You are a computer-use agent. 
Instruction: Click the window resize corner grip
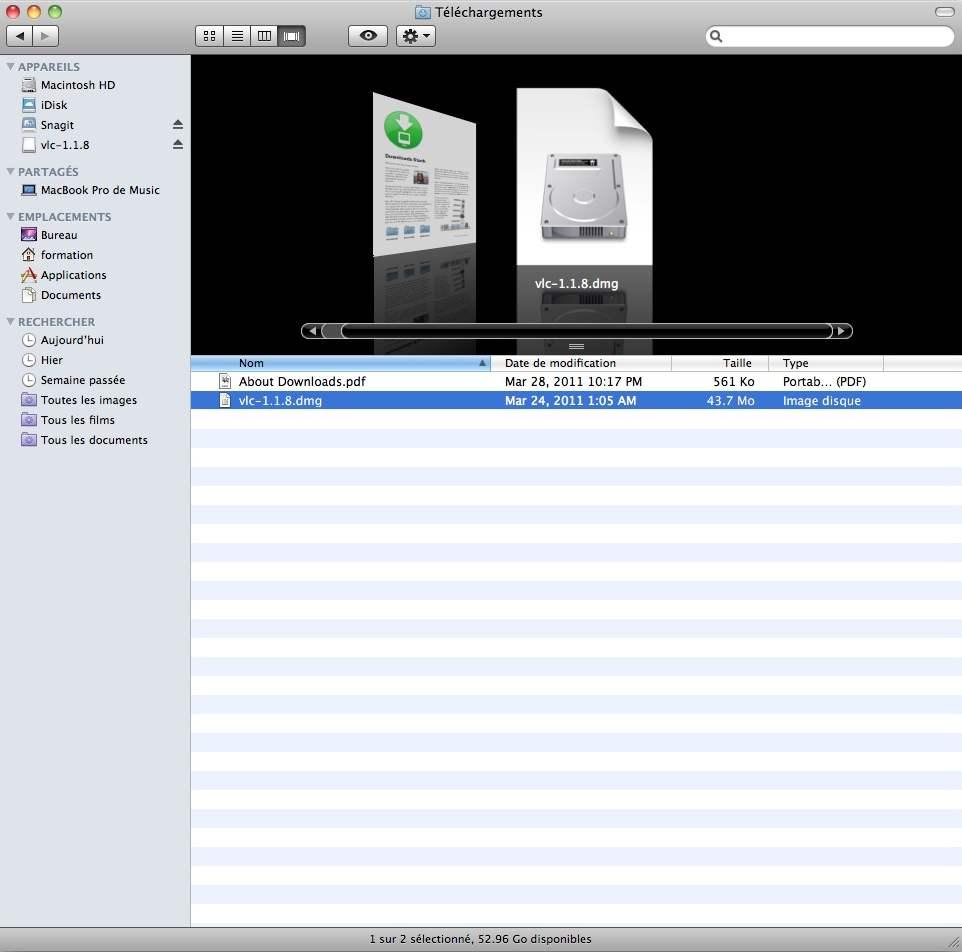953,943
